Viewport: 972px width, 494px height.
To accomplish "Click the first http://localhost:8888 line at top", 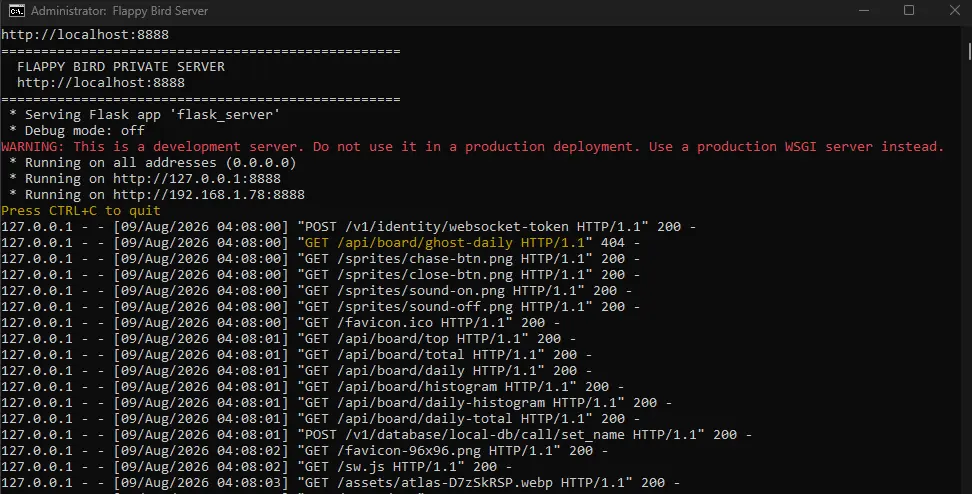I will click(85, 35).
